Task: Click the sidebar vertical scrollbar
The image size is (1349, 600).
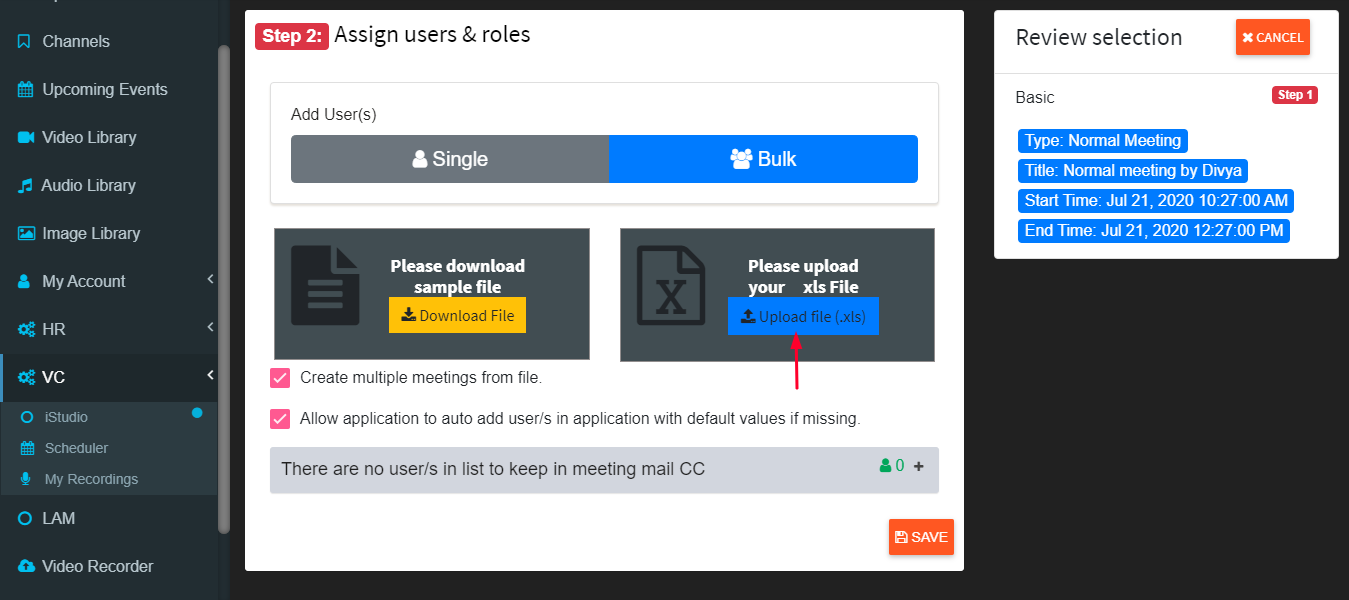Action: coord(224,290)
